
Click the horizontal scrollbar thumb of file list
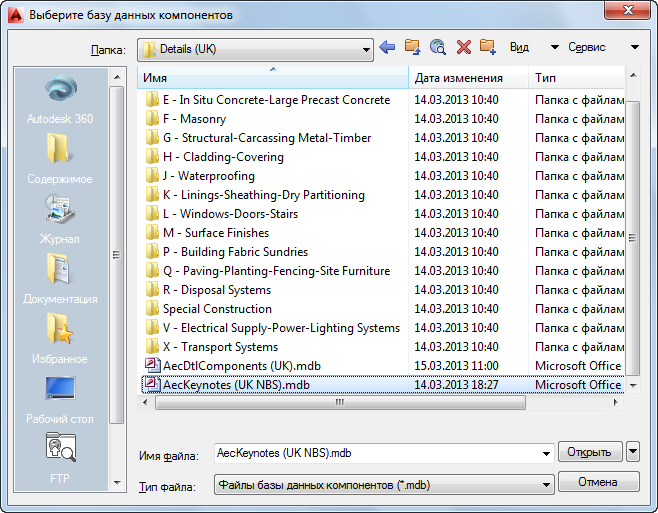(340, 403)
